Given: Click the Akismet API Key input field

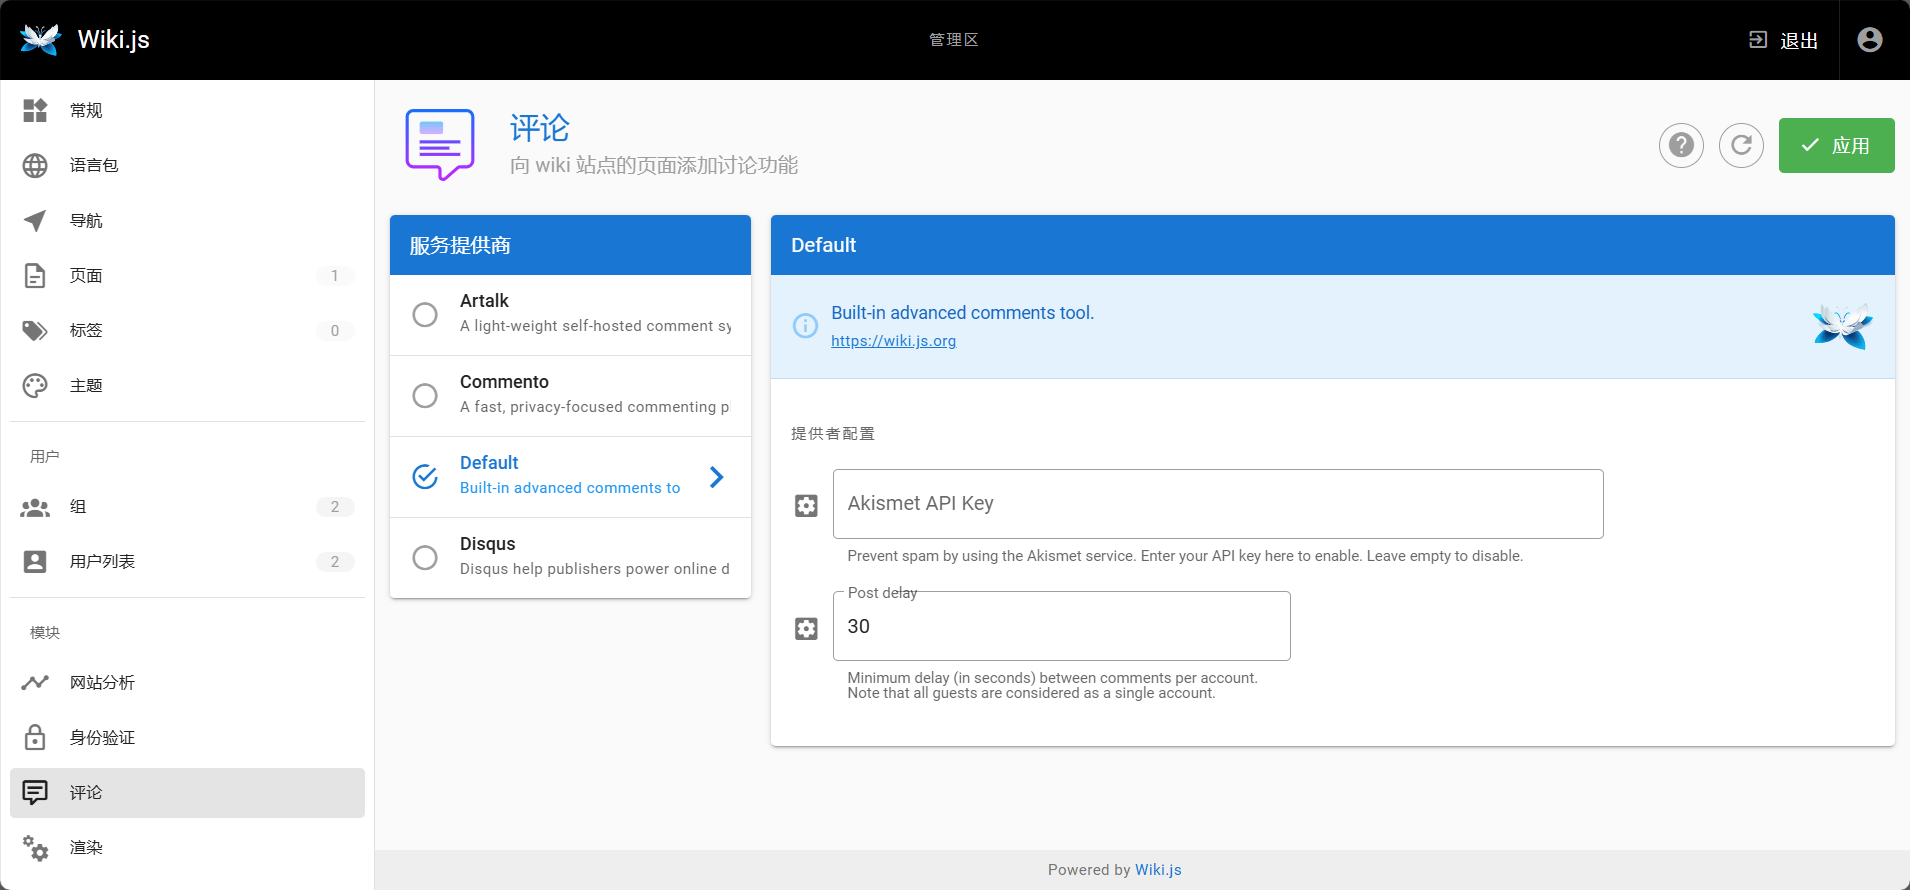Looking at the screenshot, I should [1217, 504].
